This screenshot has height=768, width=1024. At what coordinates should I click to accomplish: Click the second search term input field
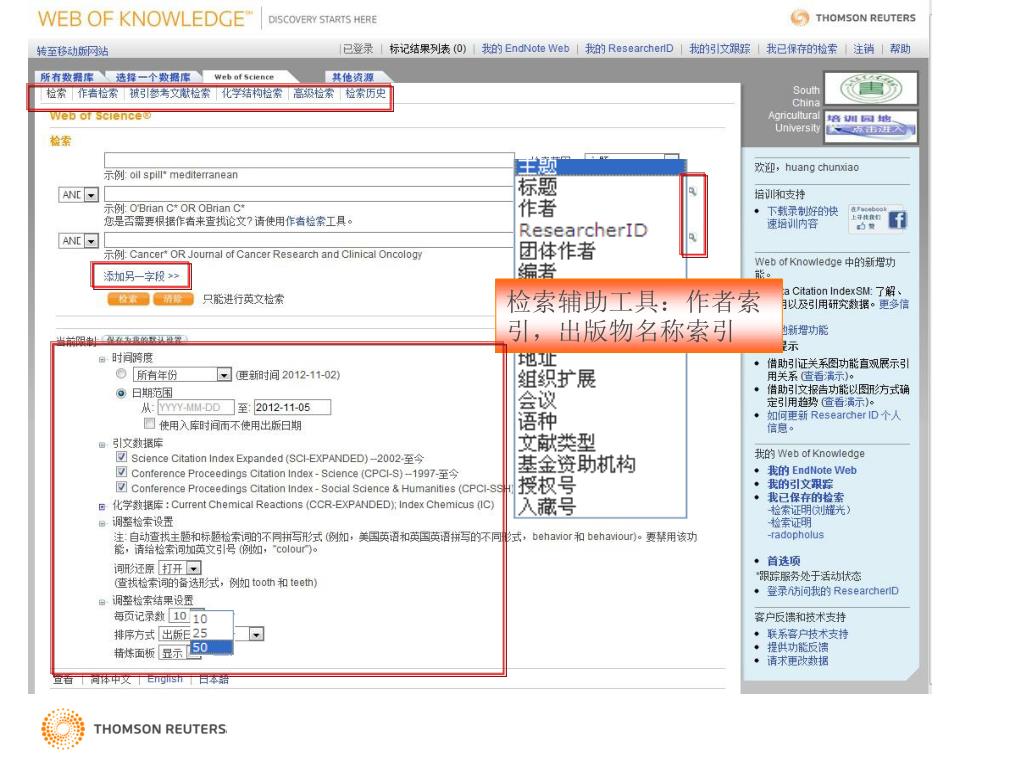coord(309,195)
